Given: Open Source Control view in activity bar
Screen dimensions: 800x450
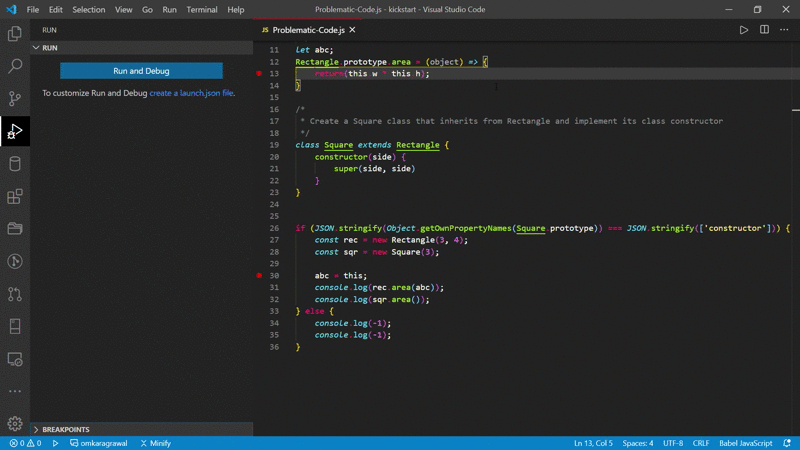Looking at the screenshot, I should point(15,98).
